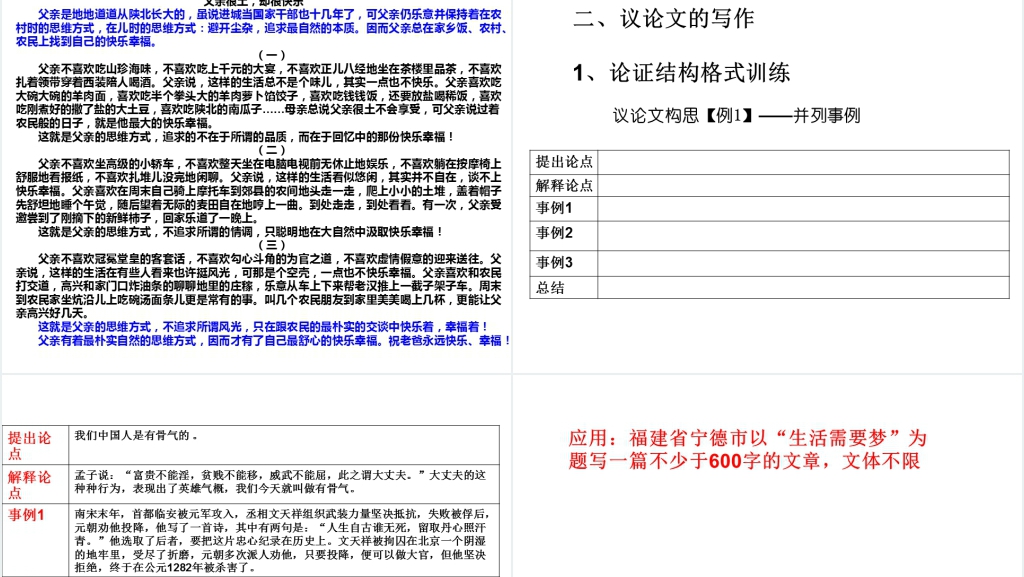
Task: Click the blue closing sentence '父亲有着最朴实自然的思维方式'
Action: (x=274, y=341)
